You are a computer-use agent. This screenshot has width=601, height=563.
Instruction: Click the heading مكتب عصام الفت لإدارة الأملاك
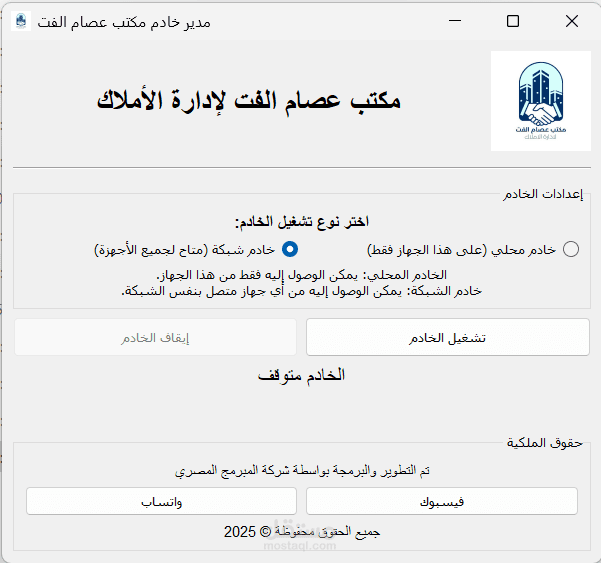click(x=249, y=102)
